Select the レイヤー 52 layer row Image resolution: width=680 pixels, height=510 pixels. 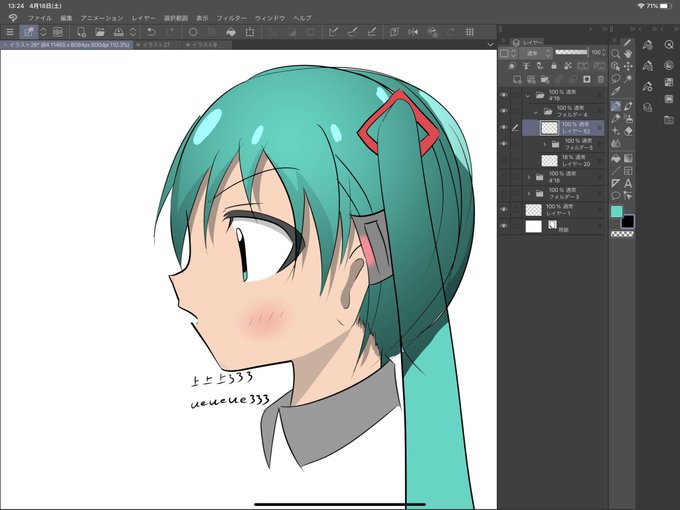[563, 128]
